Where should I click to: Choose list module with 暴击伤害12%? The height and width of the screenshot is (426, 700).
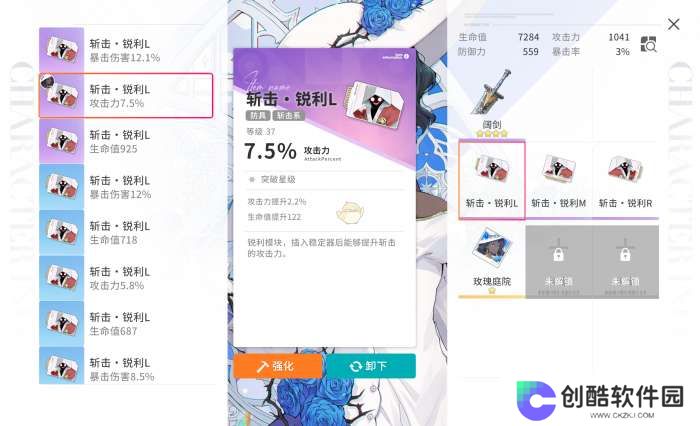[x=126, y=187]
